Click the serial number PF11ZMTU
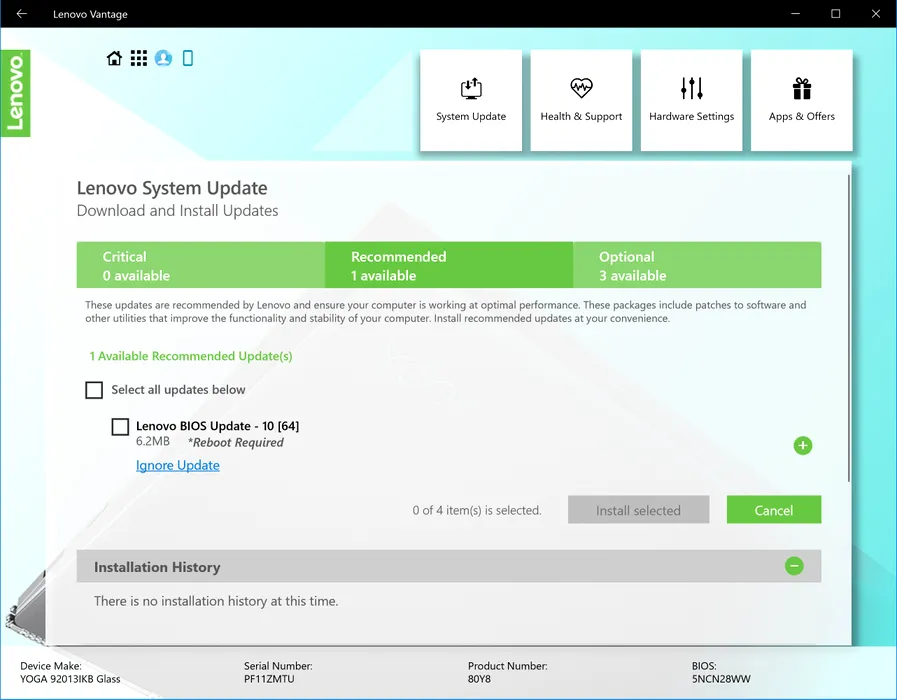Screen dimensions: 897x700 coord(269,679)
